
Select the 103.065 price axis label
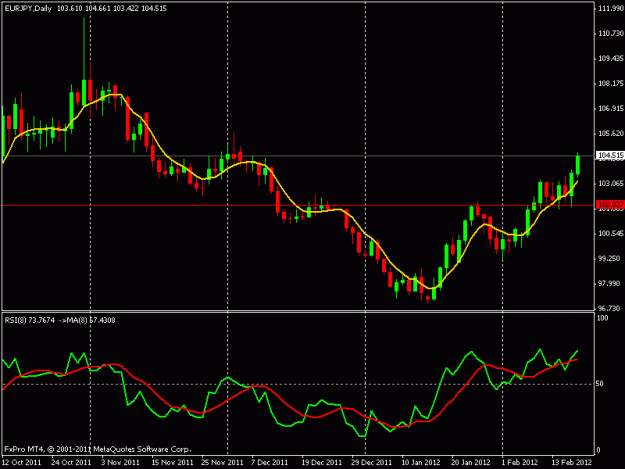click(x=610, y=183)
